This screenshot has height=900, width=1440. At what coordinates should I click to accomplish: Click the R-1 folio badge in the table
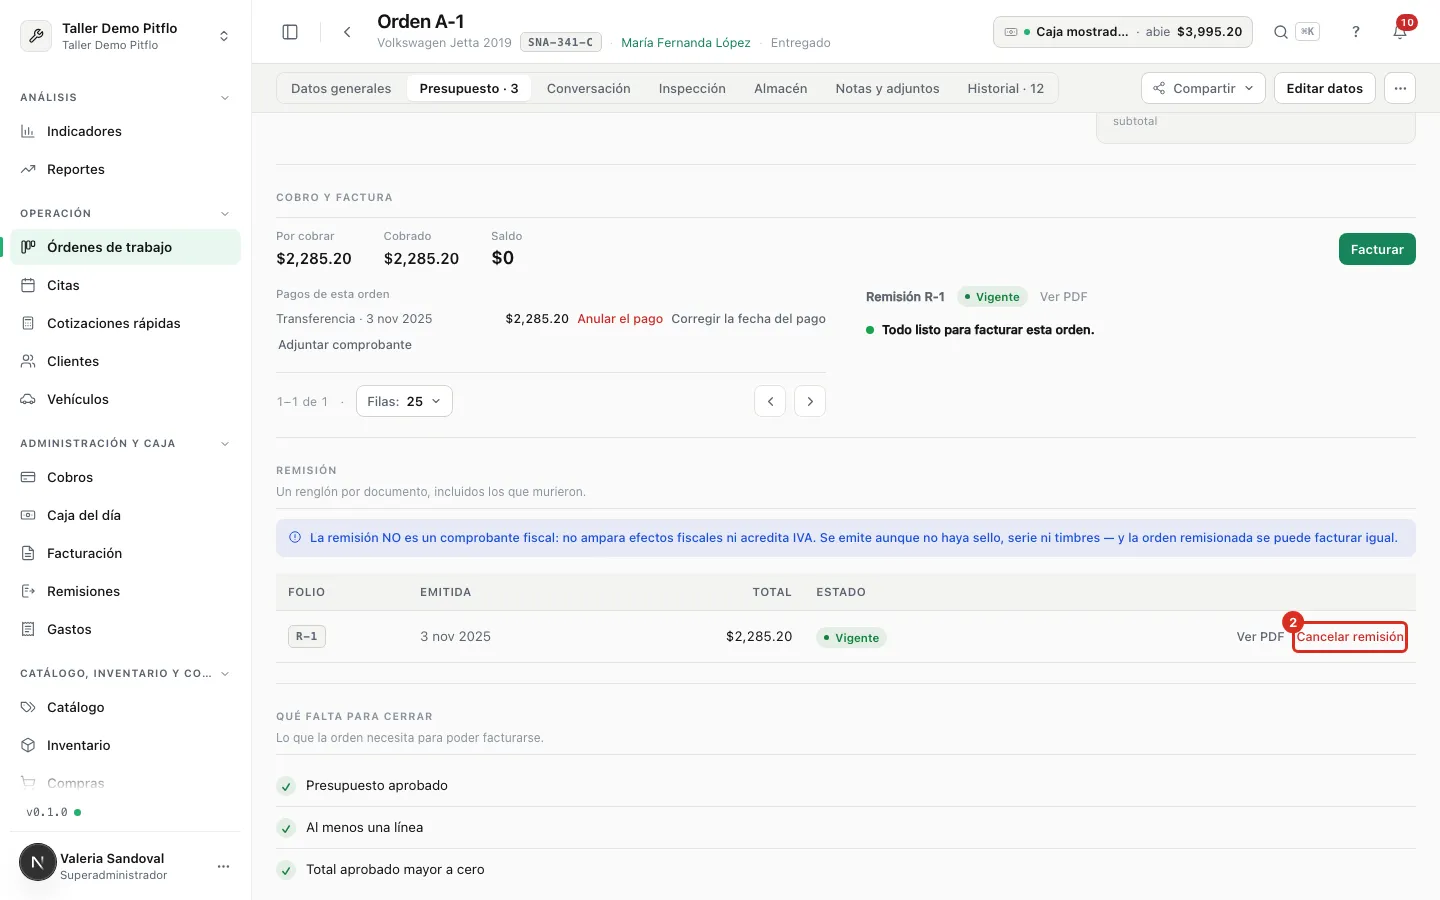tap(307, 637)
